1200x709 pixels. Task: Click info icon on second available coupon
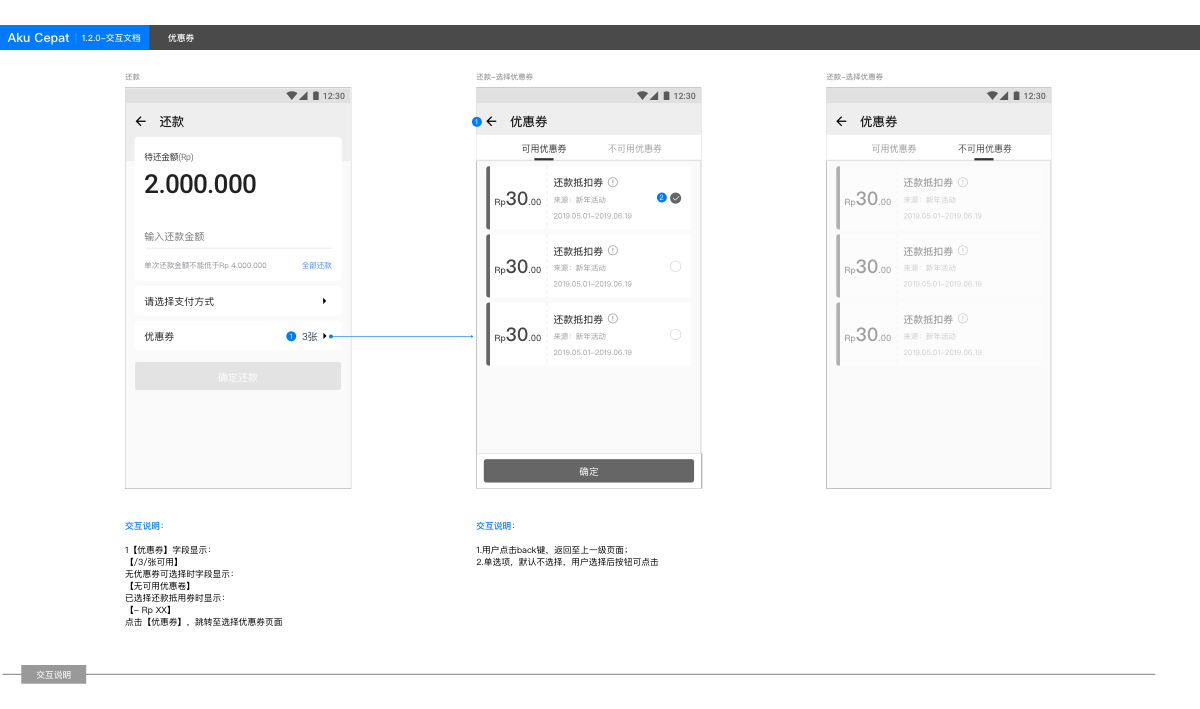613,251
